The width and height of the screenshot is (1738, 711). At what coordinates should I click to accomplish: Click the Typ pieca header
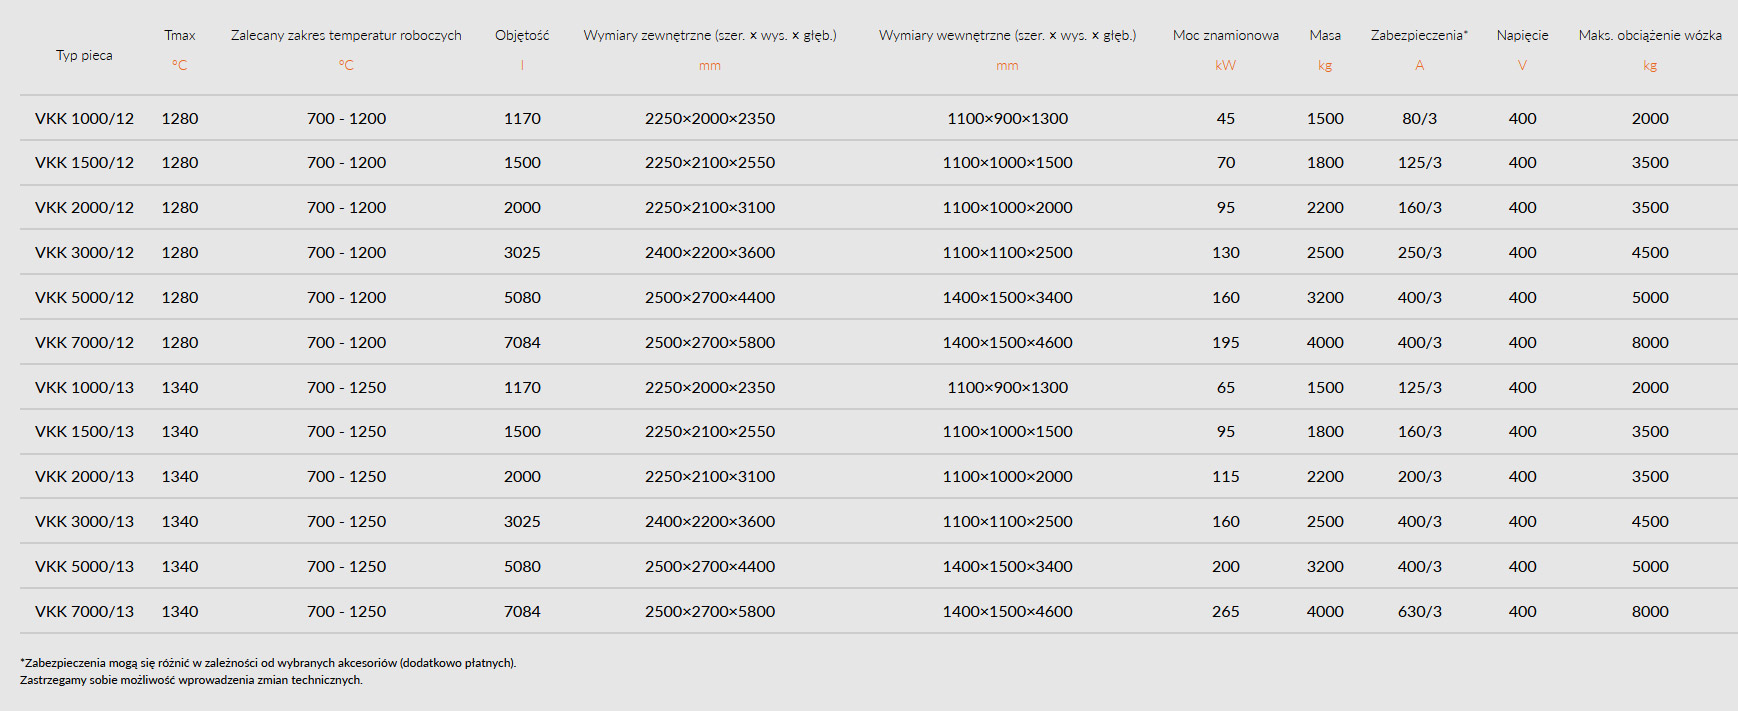84,55
